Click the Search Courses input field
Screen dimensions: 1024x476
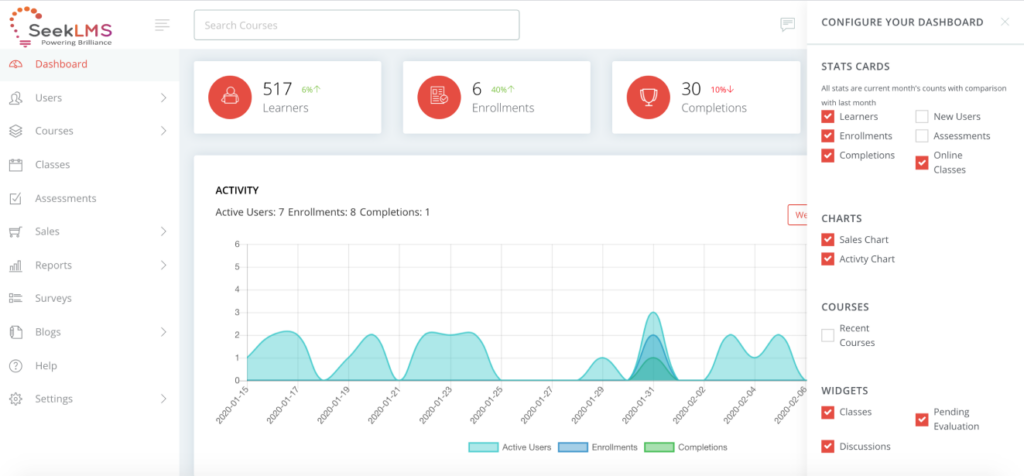pos(357,25)
